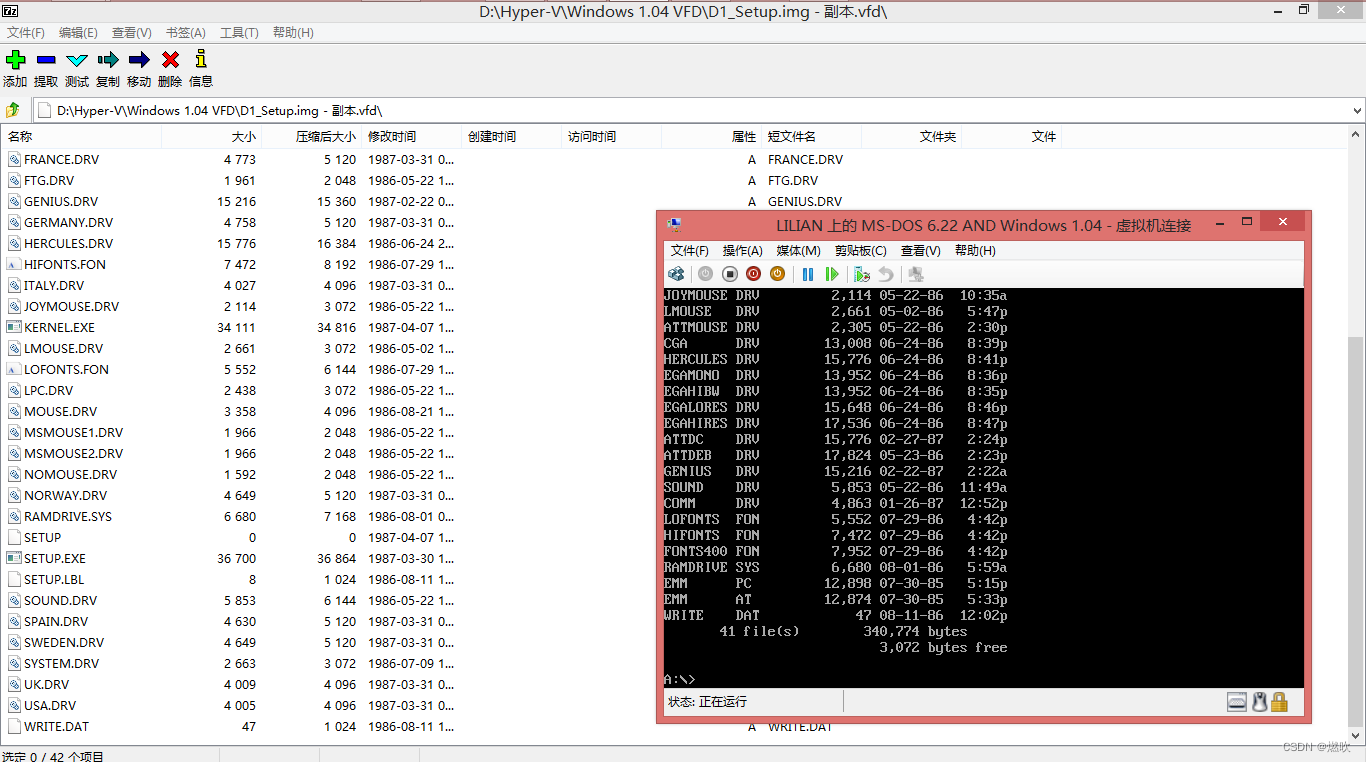
Task: Click the orange Save VM state button
Action: 777,274
